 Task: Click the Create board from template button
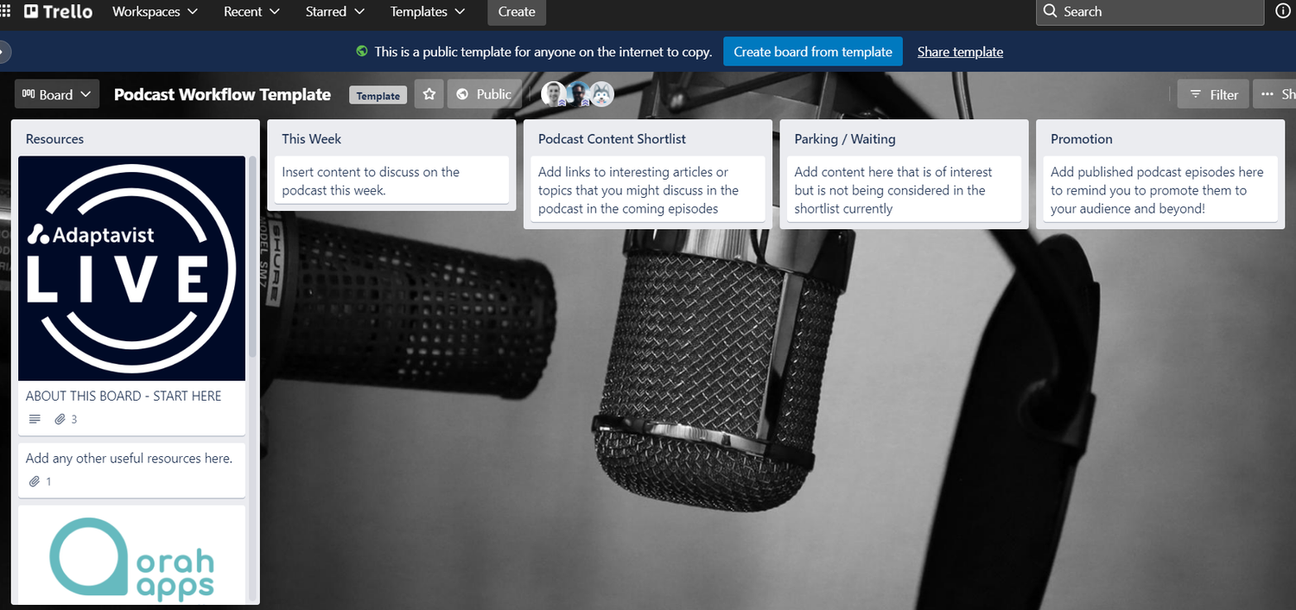pos(812,51)
